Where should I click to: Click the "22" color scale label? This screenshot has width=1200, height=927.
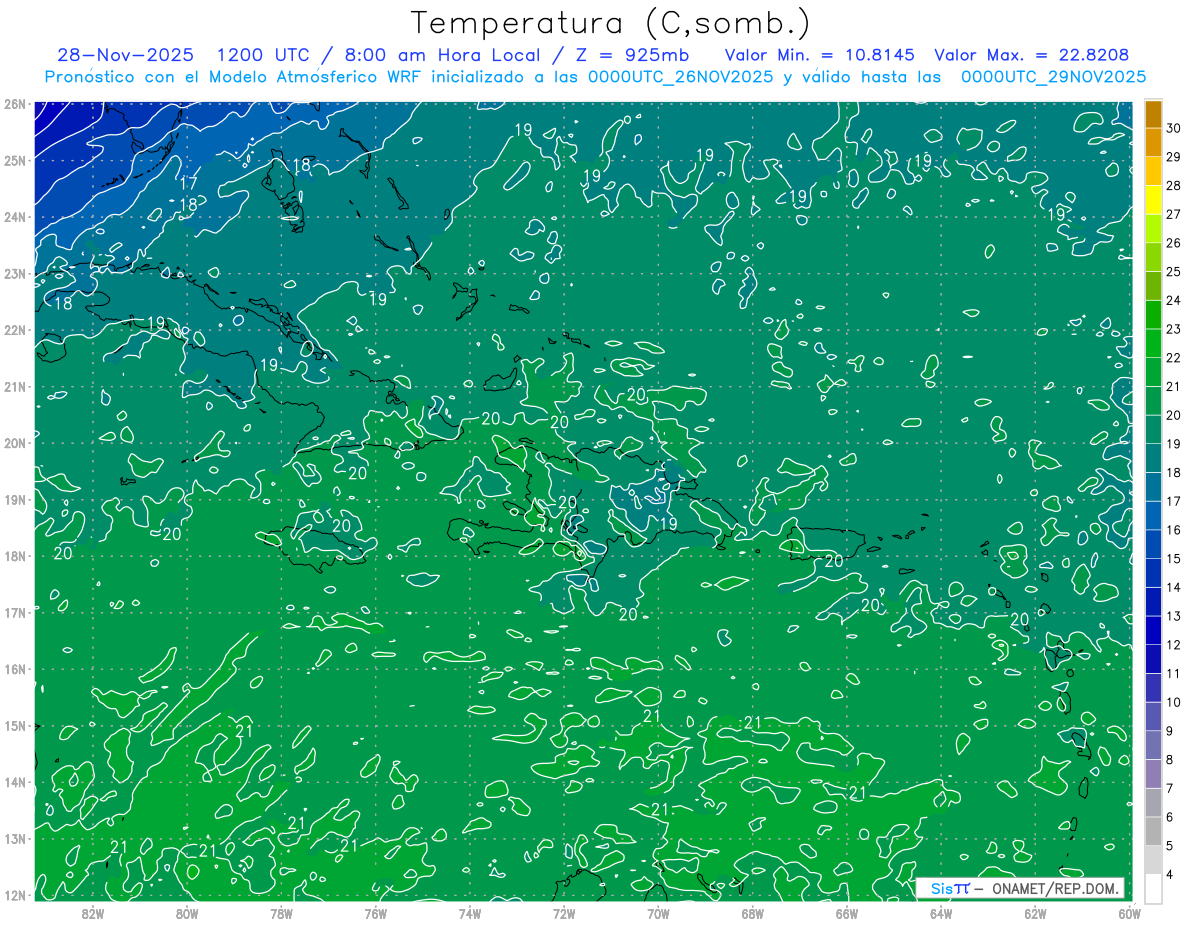click(1173, 358)
